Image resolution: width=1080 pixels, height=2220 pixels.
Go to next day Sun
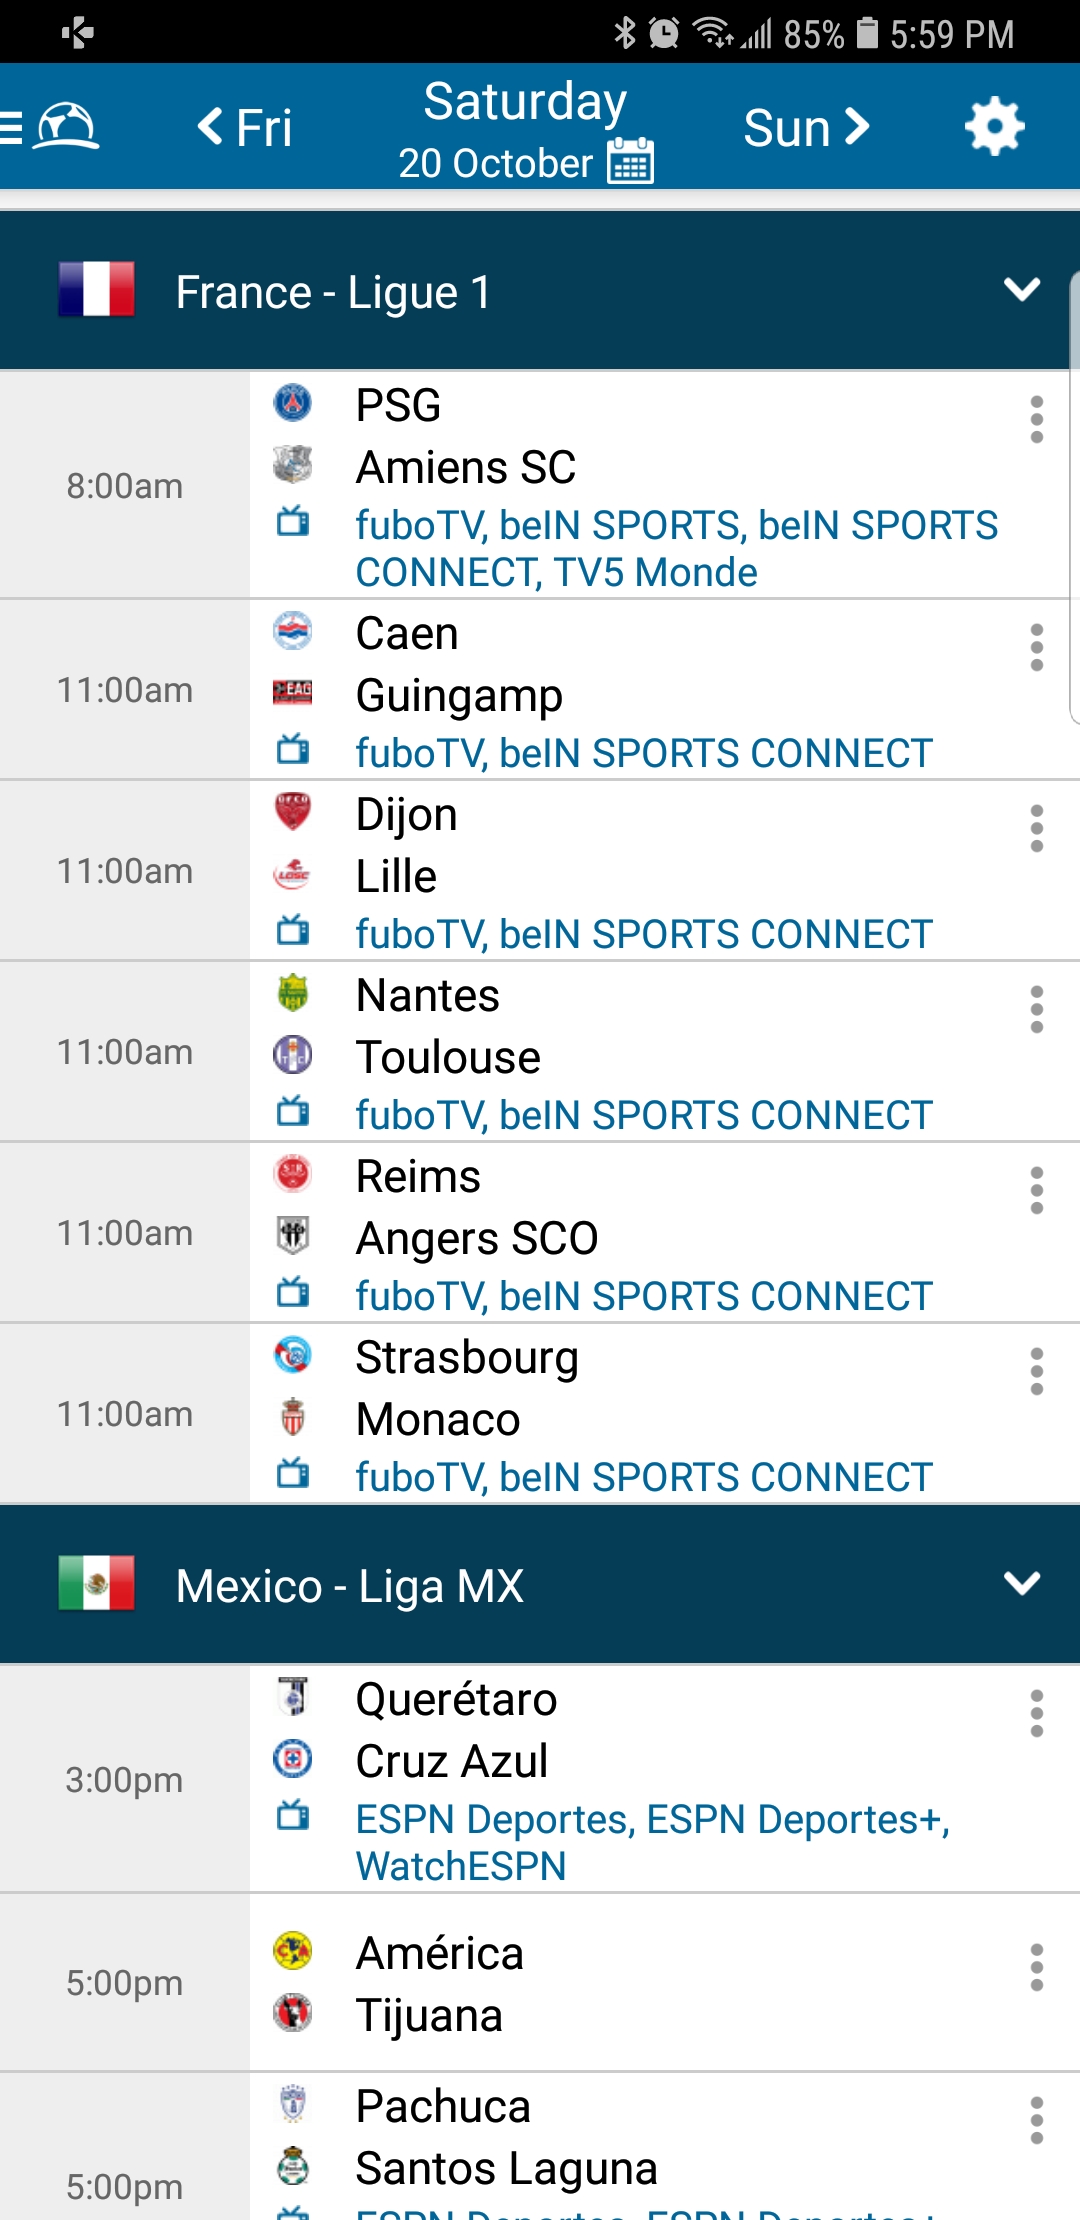(x=806, y=128)
